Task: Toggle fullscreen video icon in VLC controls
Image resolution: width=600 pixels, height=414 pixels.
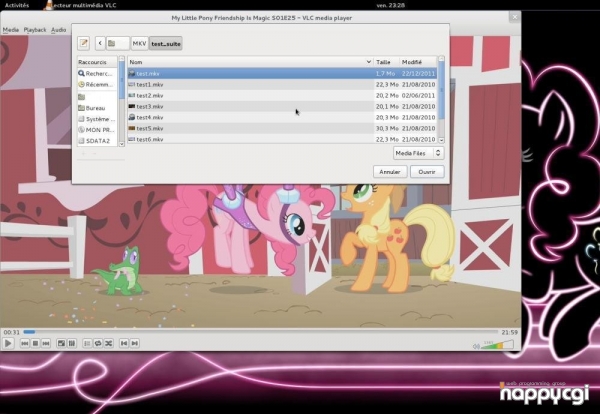Action: point(61,344)
